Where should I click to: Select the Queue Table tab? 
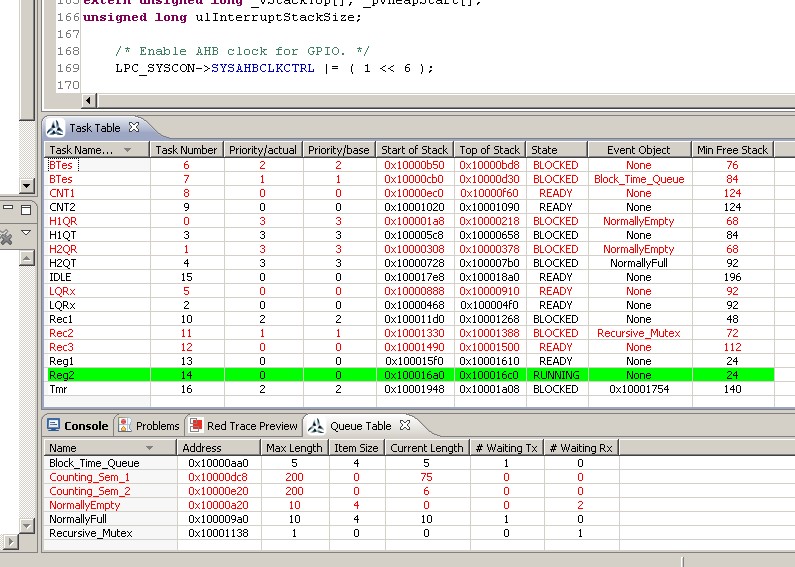click(360, 426)
